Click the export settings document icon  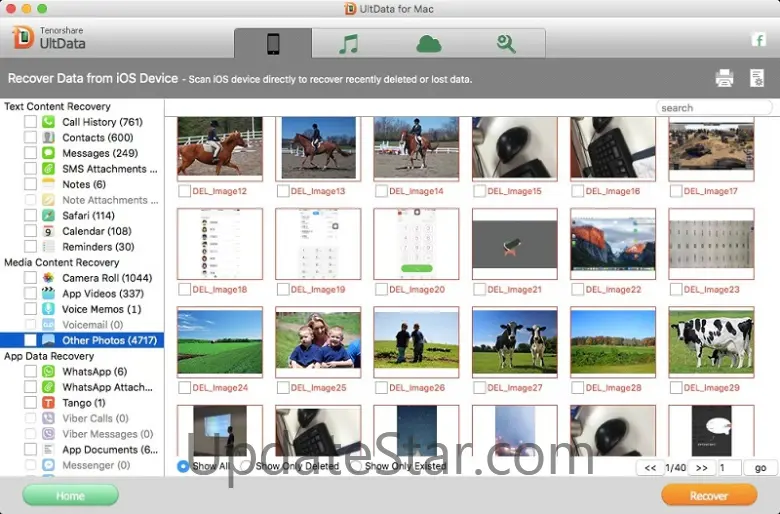click(757, 78)
